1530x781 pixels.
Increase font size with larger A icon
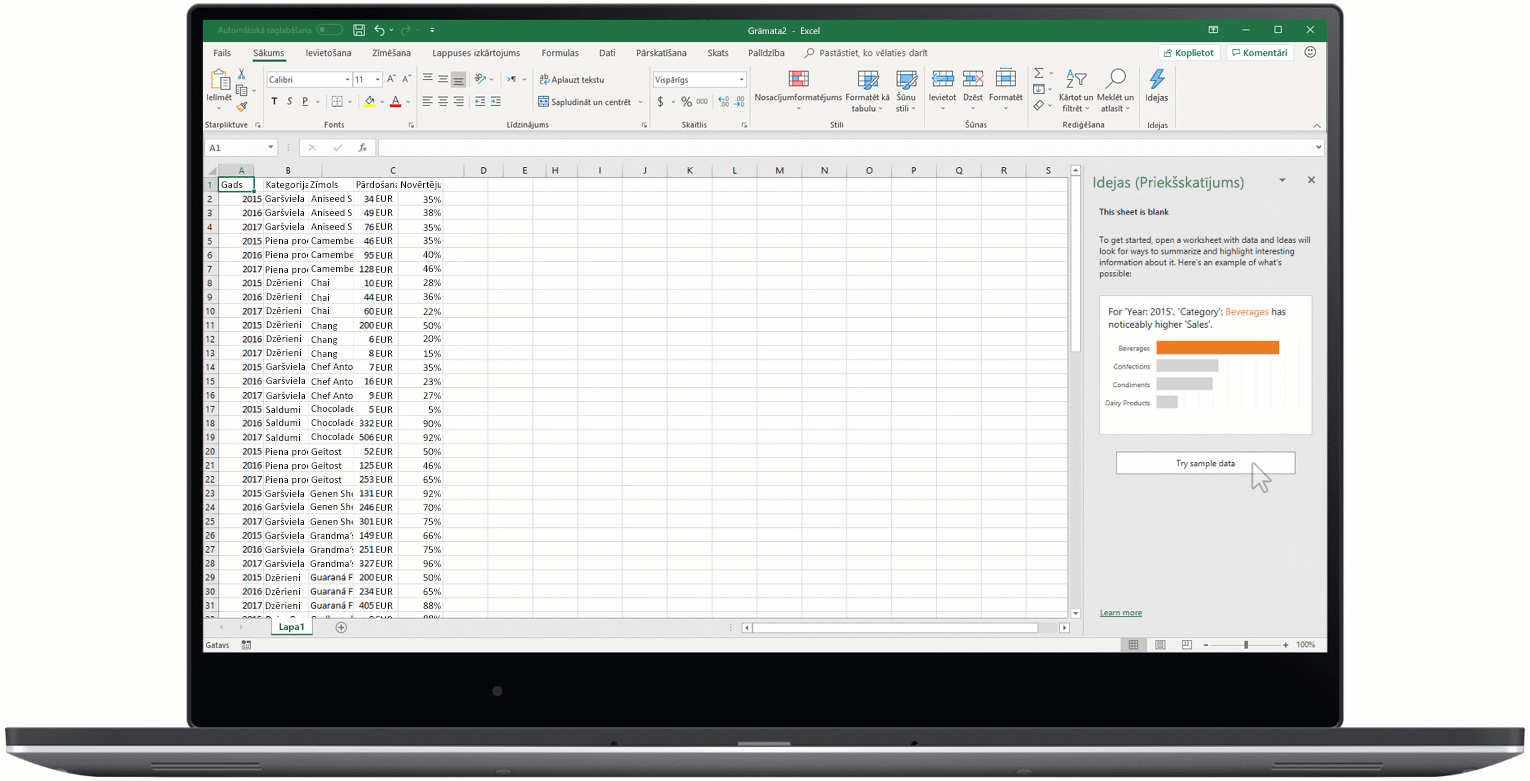tap(392, 79)
